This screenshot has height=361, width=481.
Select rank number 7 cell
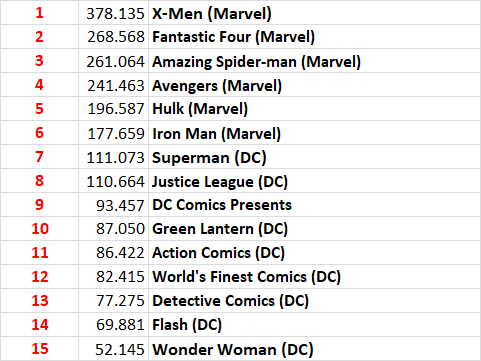click(x=39, y=157)
